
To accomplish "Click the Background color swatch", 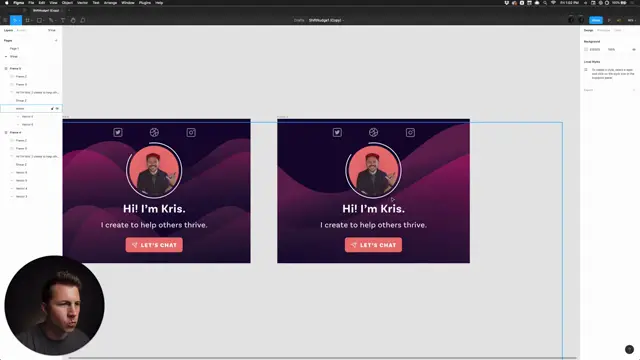I will tap(586, 49).
